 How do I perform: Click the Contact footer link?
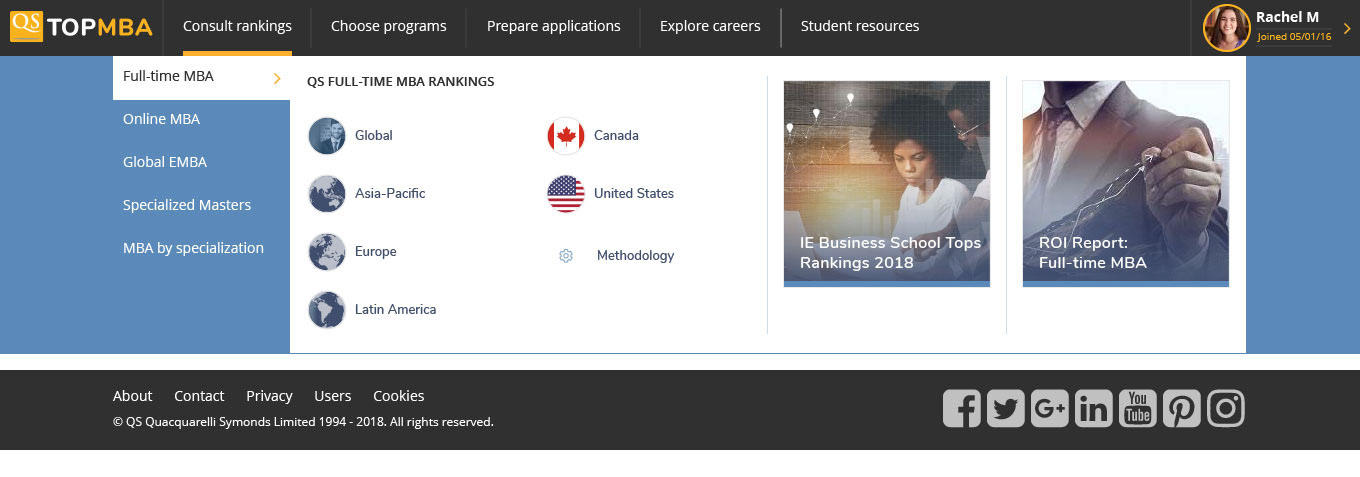point(199,396)
